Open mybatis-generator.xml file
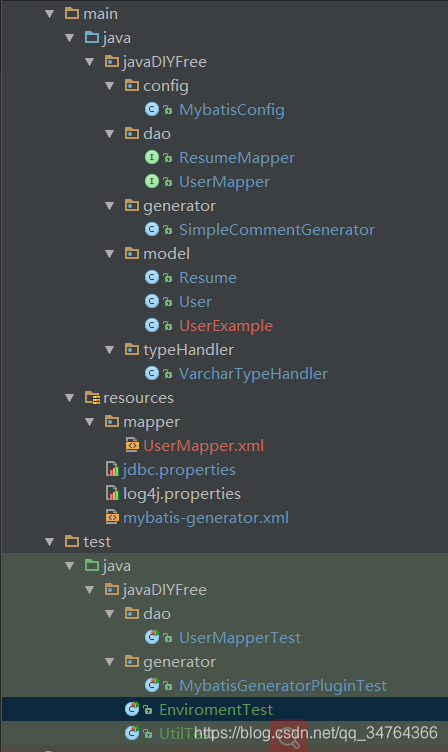 click(x=206, y=518)
